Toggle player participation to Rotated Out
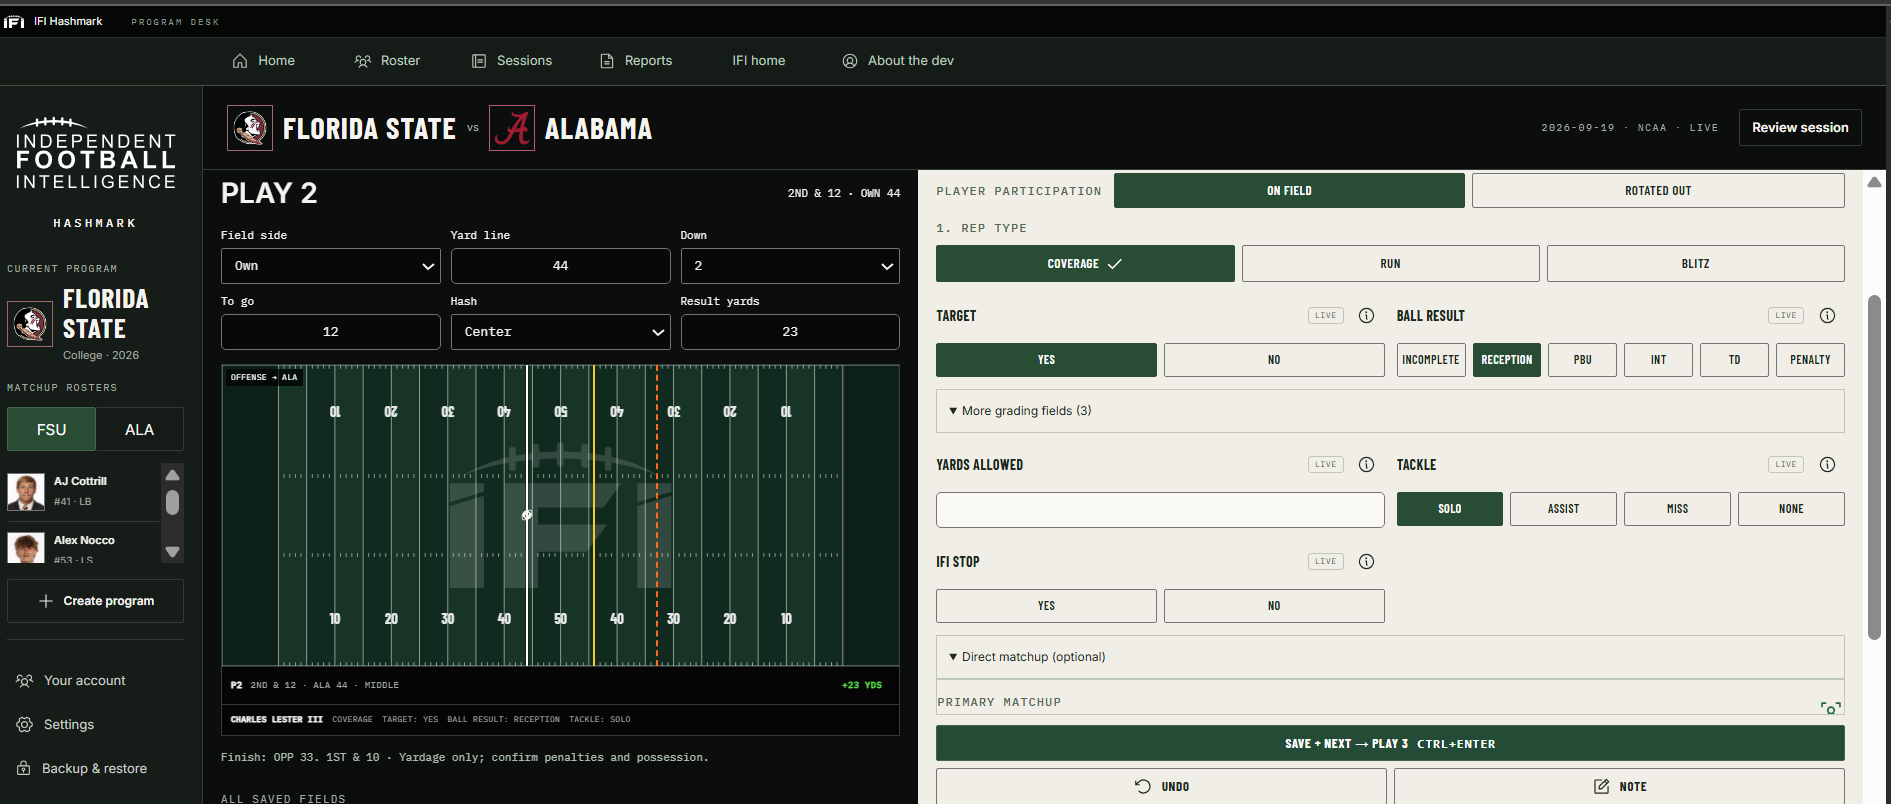This screenshot has width=1891, height=804. tap(1658, 191)
